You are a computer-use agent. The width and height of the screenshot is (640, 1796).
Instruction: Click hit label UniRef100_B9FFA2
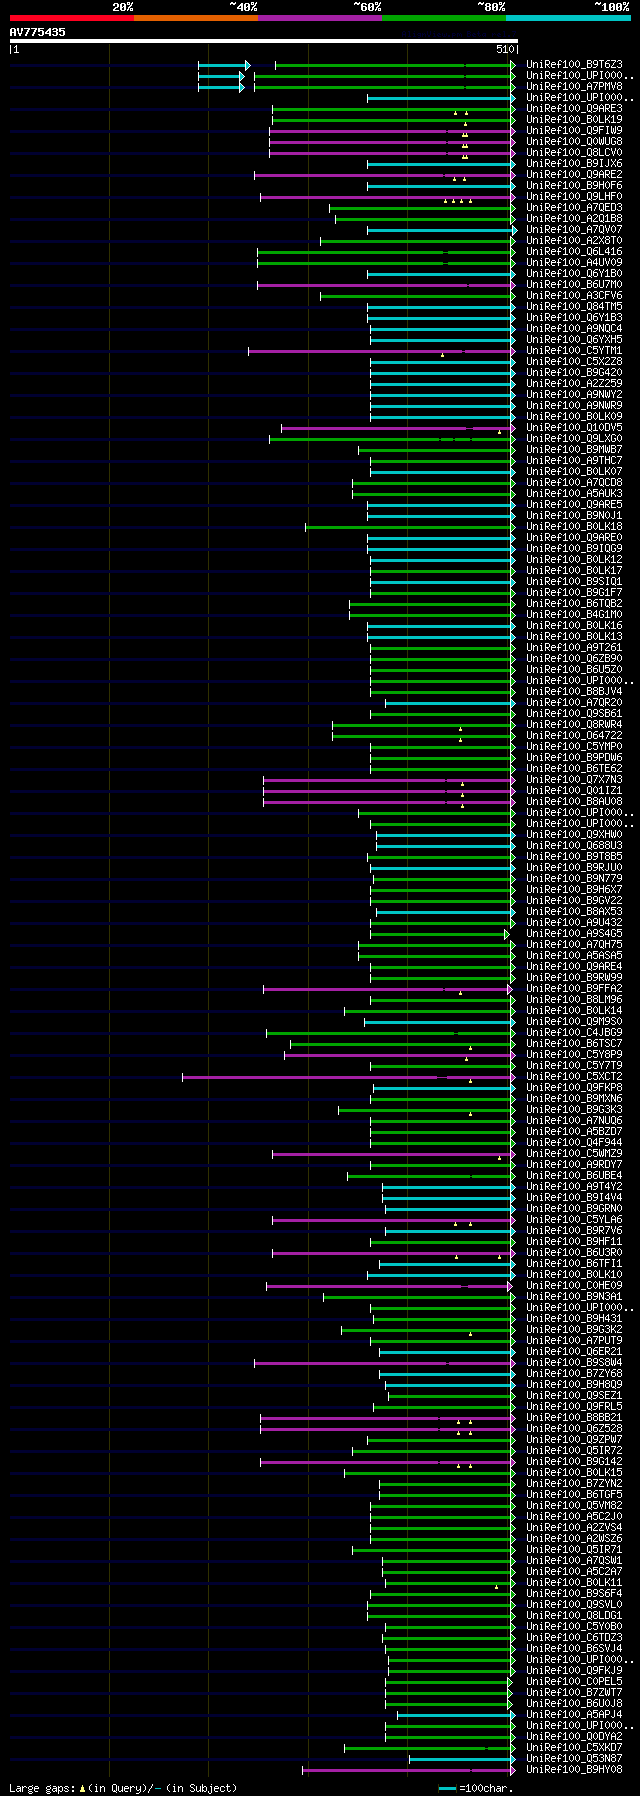(574, 989)
